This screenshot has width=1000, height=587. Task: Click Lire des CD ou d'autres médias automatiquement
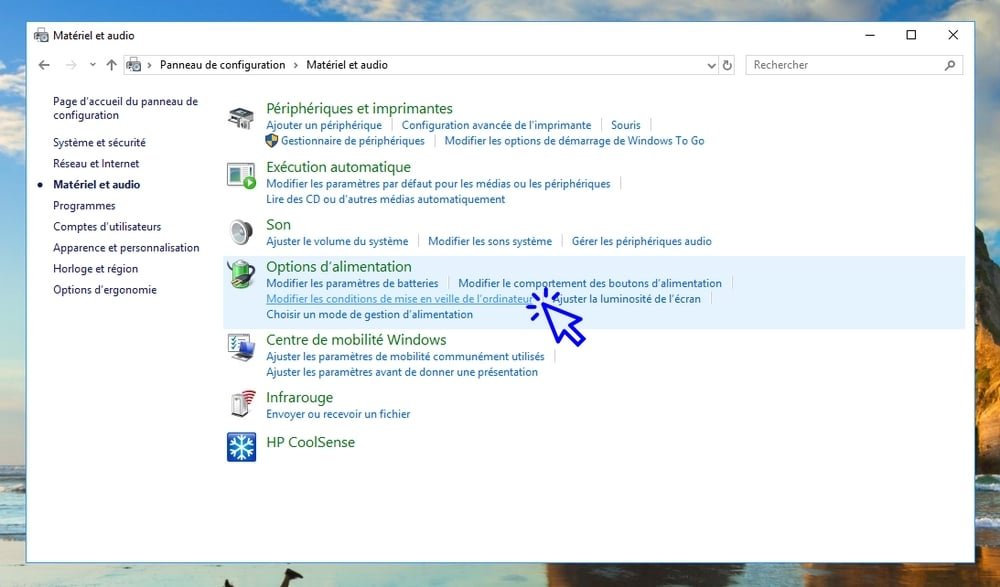click(386, 199)
